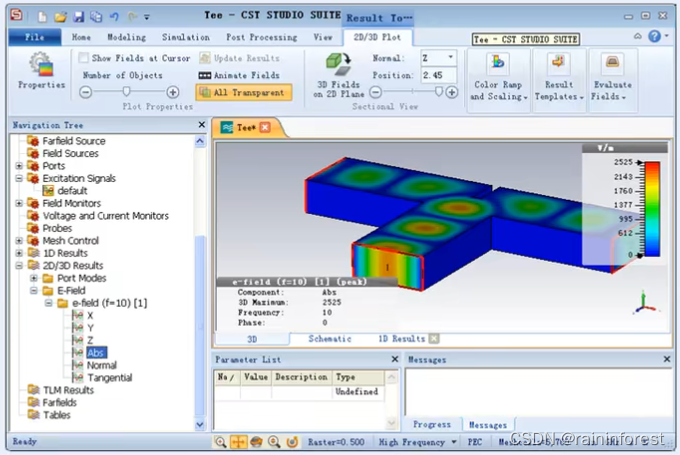Switch to the Schematic view tab
Viewport: 680px width, 455px height.
pos(330,339)
